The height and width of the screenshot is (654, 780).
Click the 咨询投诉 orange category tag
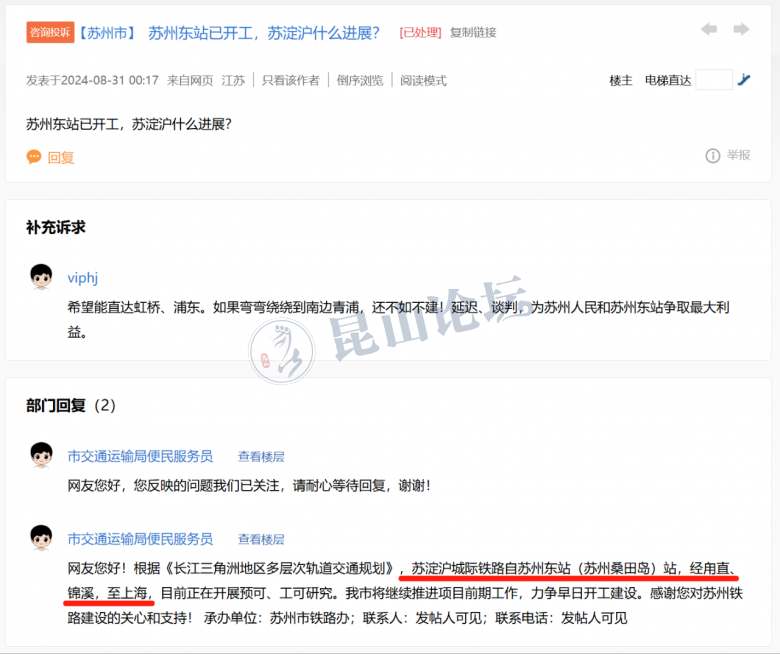pyautogui.click(x=49, y=32)
